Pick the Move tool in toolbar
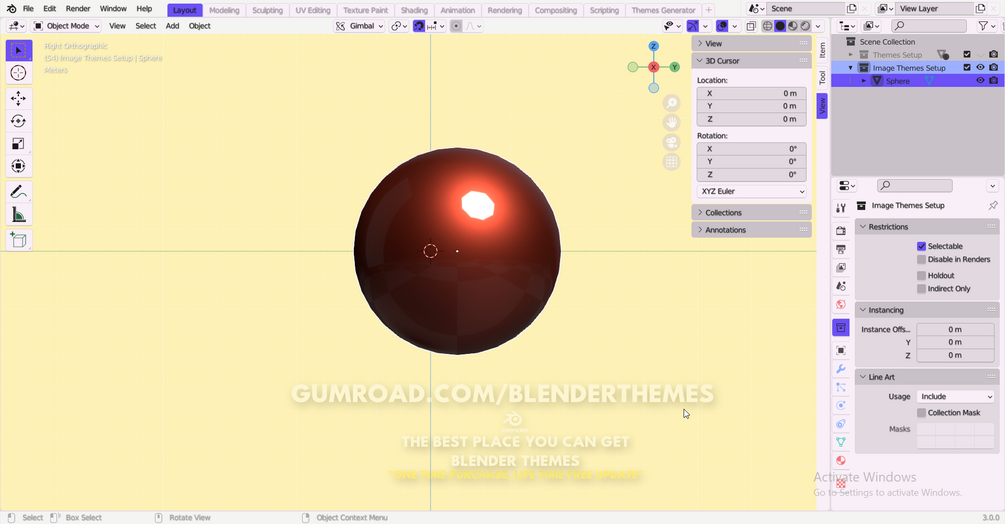 click(18, 98)
